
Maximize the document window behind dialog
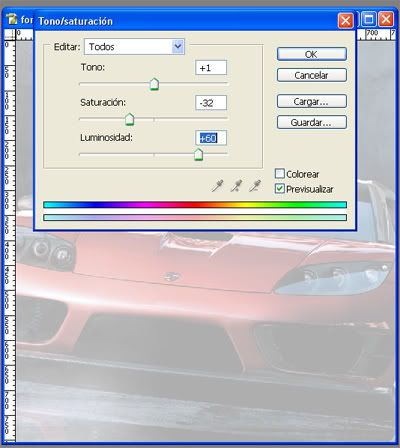click(x=369, y=19)
